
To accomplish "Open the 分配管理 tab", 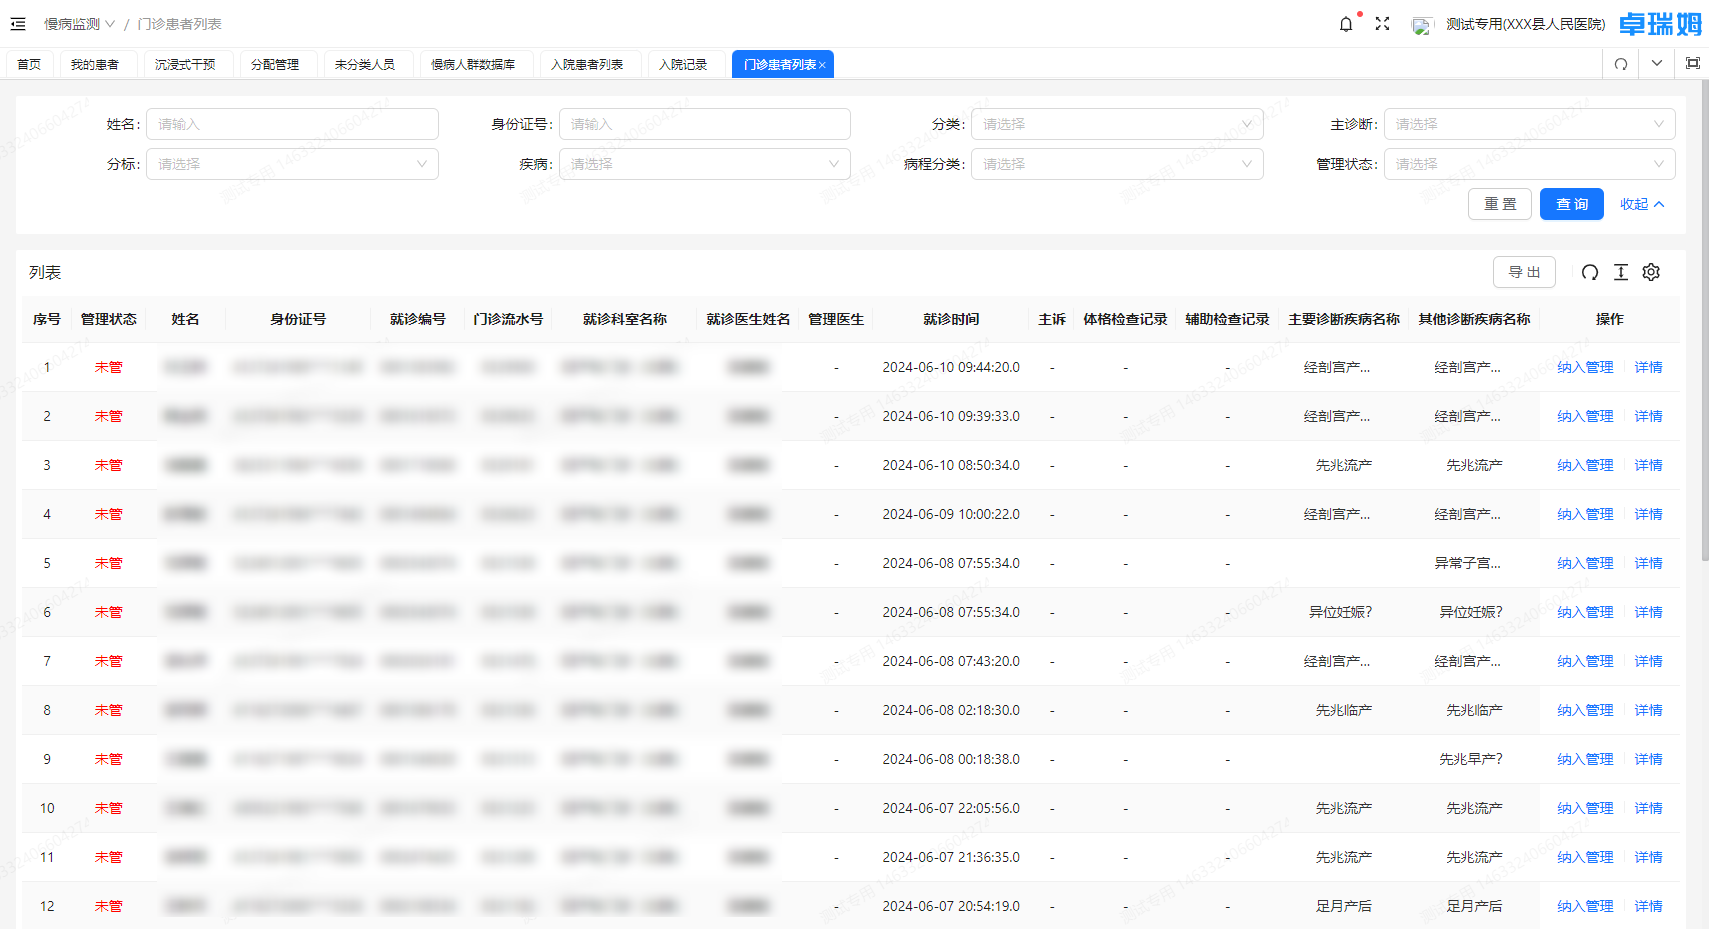I will click(275, 64).
